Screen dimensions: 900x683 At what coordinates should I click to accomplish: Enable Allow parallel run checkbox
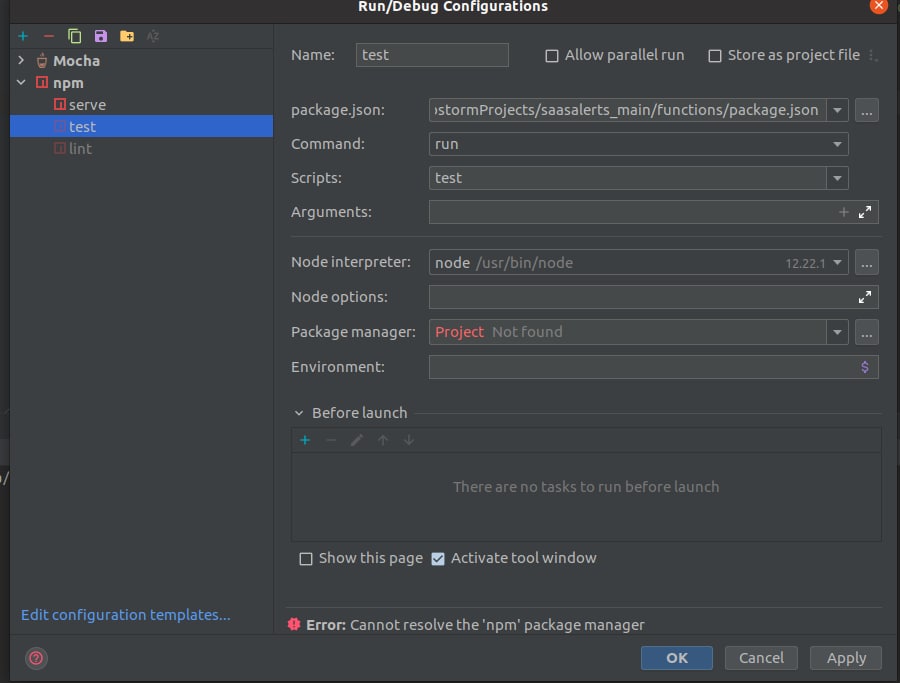click(552, 56)
